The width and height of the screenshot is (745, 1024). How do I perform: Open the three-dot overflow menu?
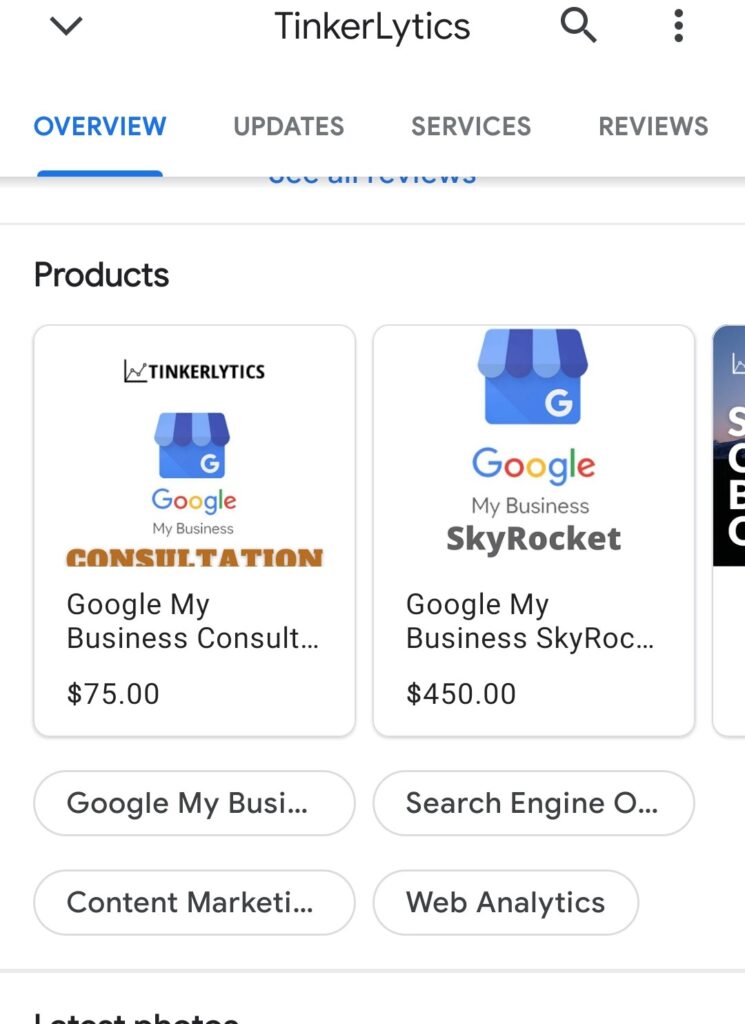678,26
